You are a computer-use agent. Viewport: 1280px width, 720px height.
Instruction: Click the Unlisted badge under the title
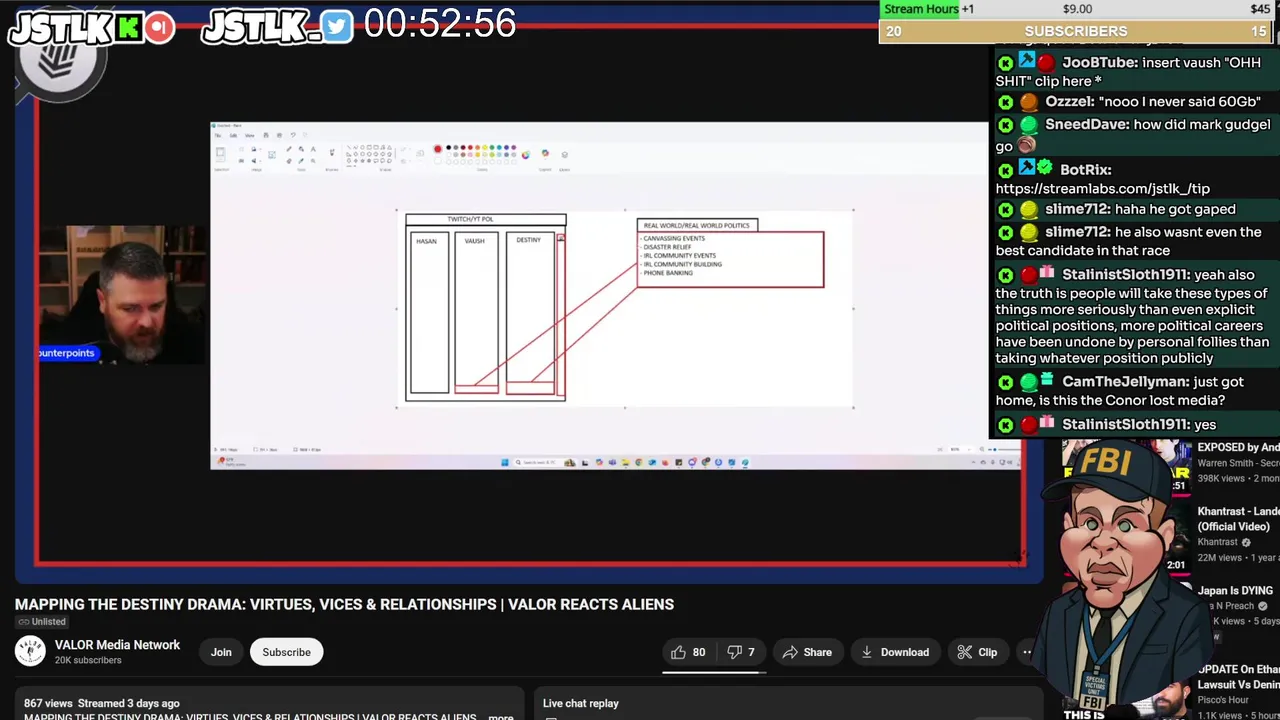pyautogui.click(x=41, y=622)
